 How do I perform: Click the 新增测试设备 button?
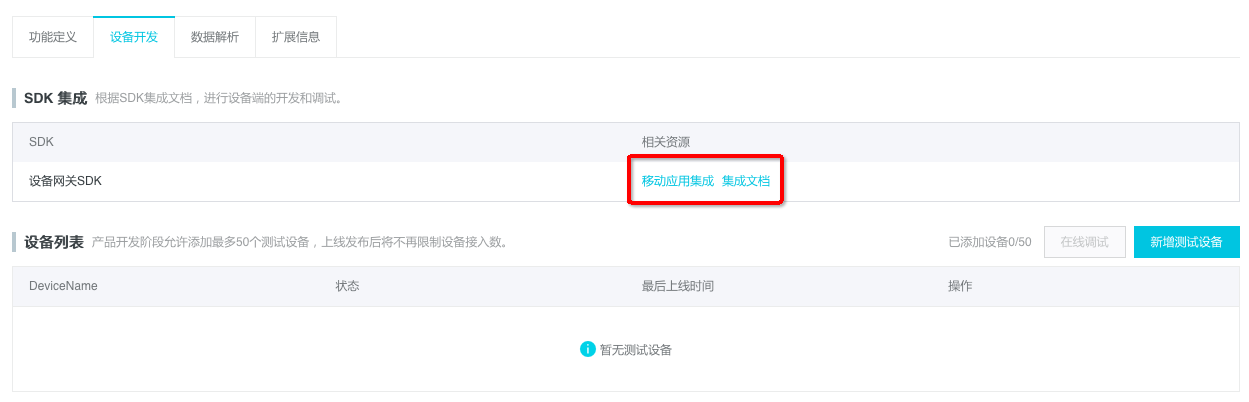pos(1187,242)
